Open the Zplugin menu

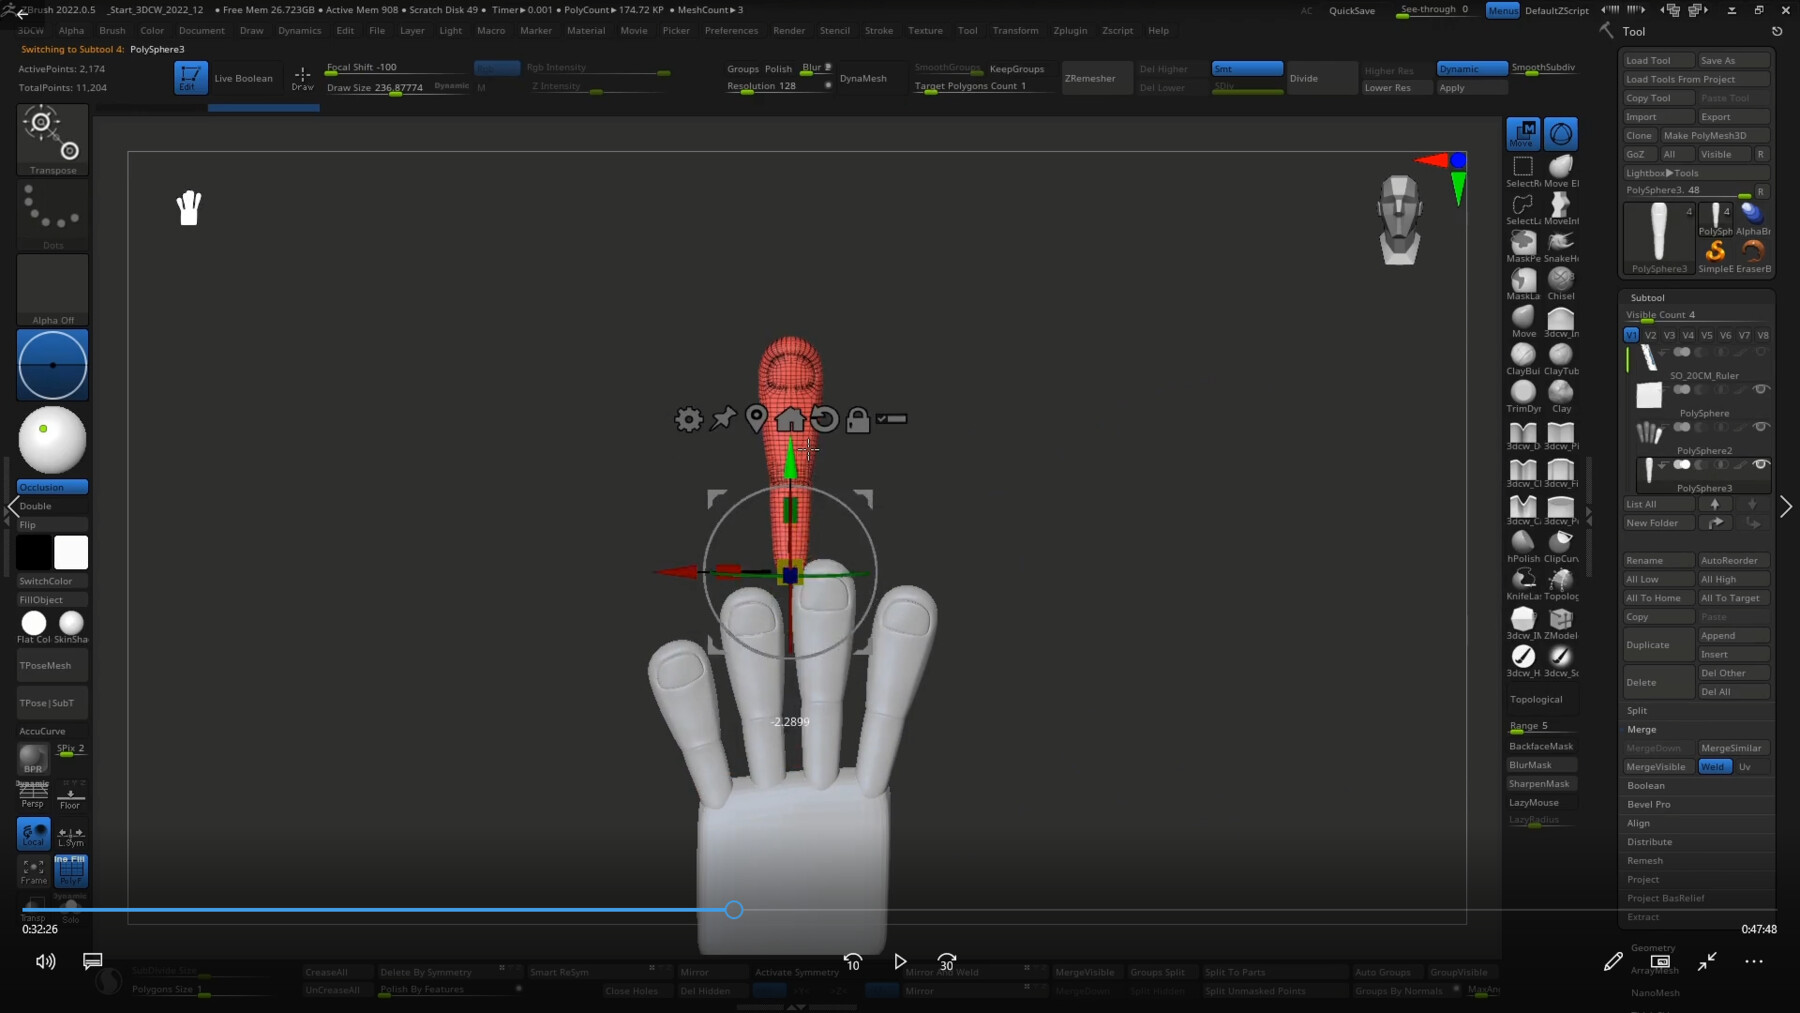coord(1070,31)
